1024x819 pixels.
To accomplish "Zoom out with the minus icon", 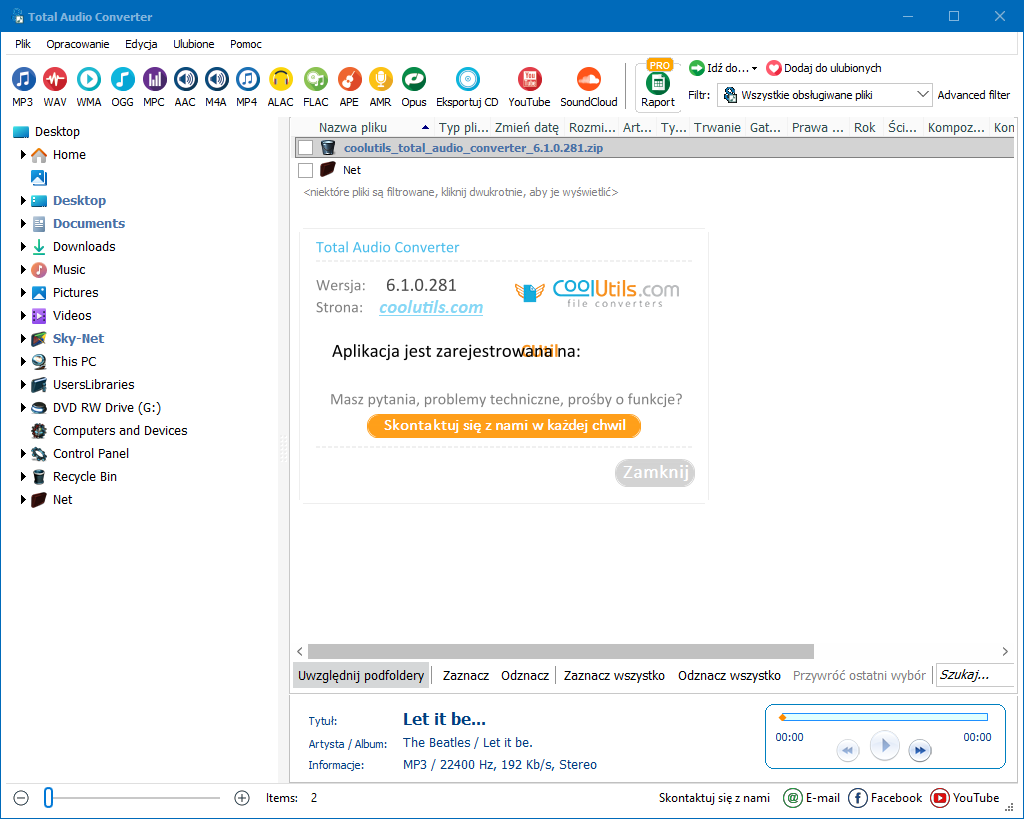I will coord(21,797).
